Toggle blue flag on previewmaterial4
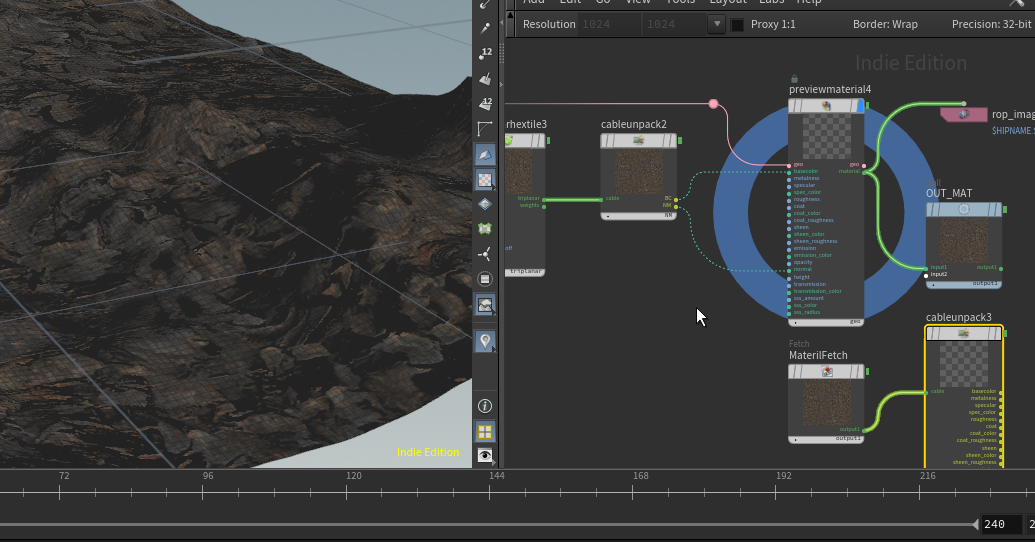The image size is (1035, 542). (860, 106)
